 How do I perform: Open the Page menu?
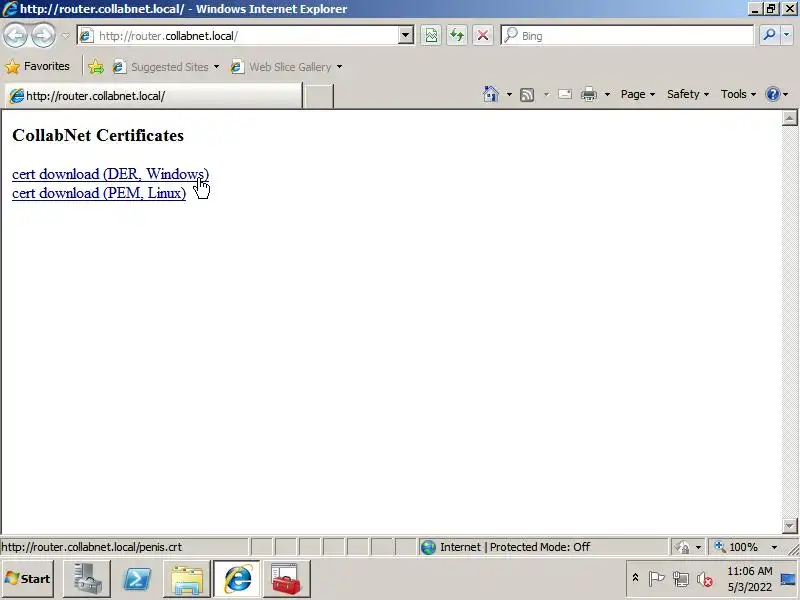(638, 94)
